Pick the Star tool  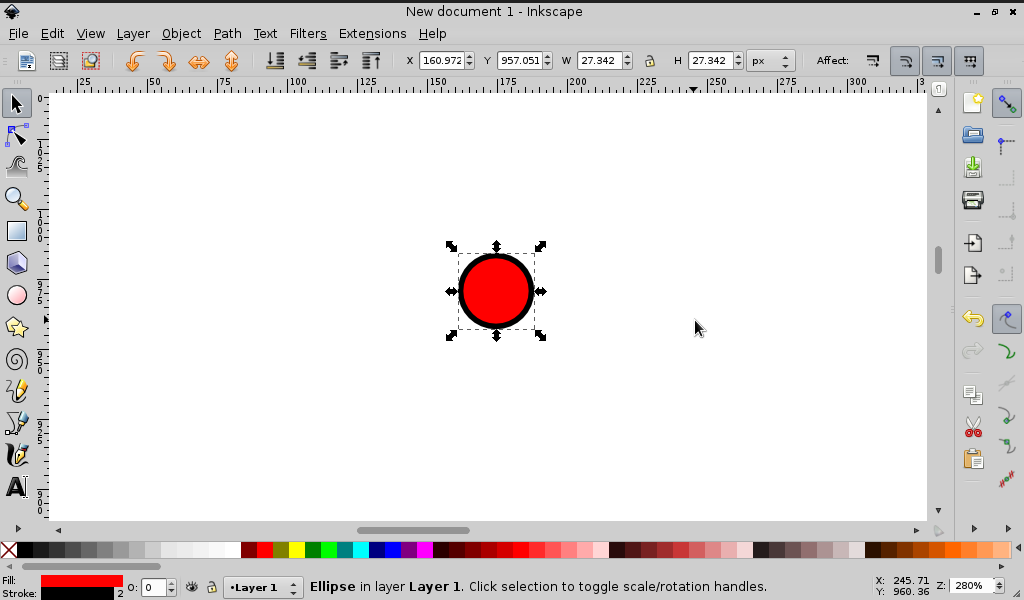pyautogui.click(x=16, y=327)
